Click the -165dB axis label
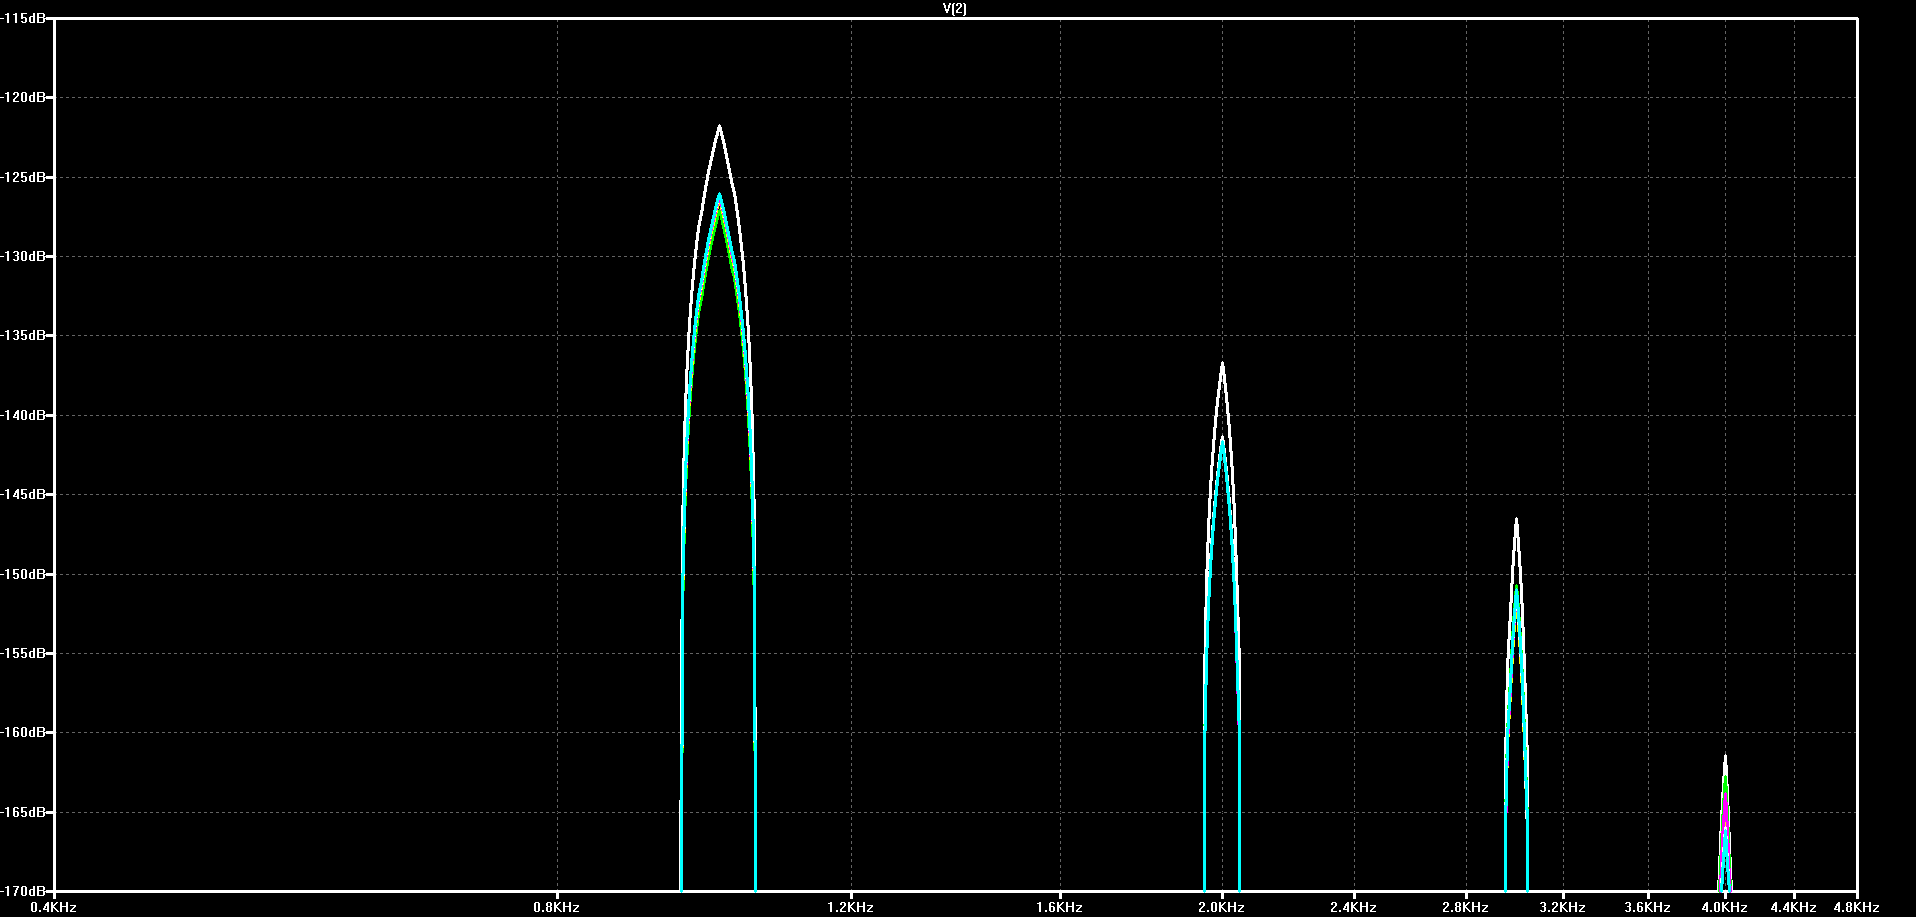 (23, 812)
